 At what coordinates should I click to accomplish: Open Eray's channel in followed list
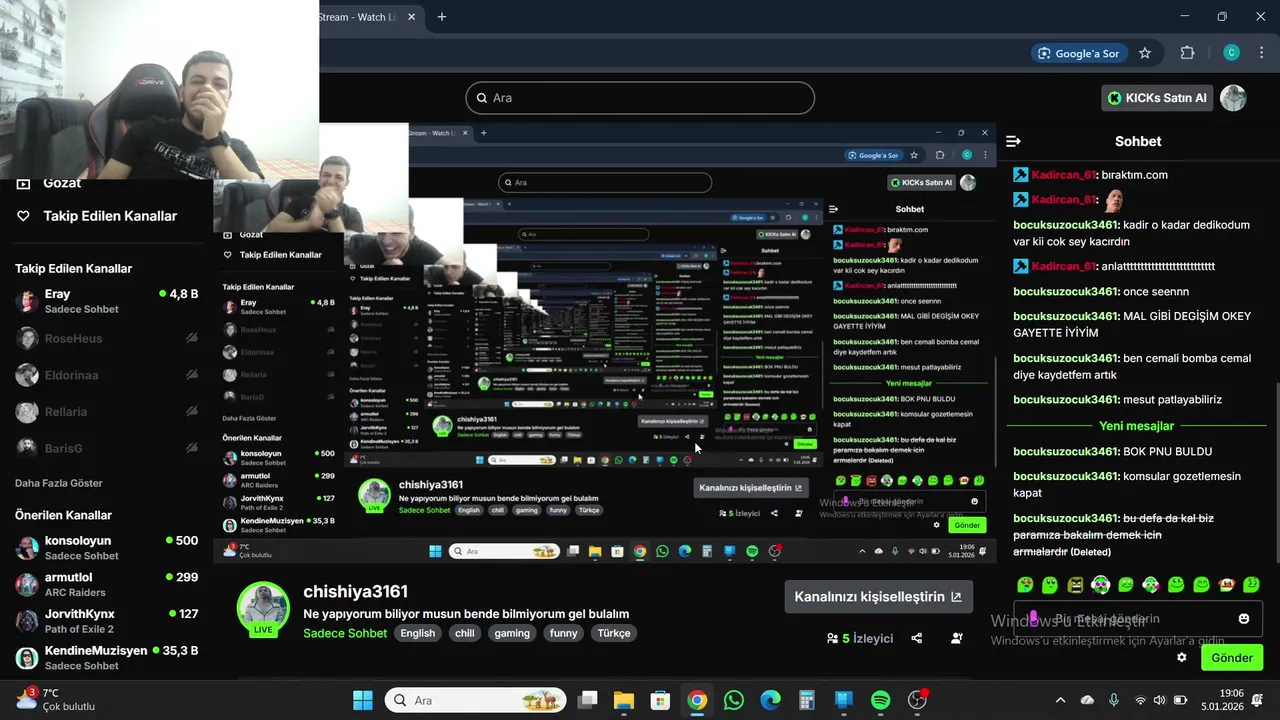tap(106, 301)
